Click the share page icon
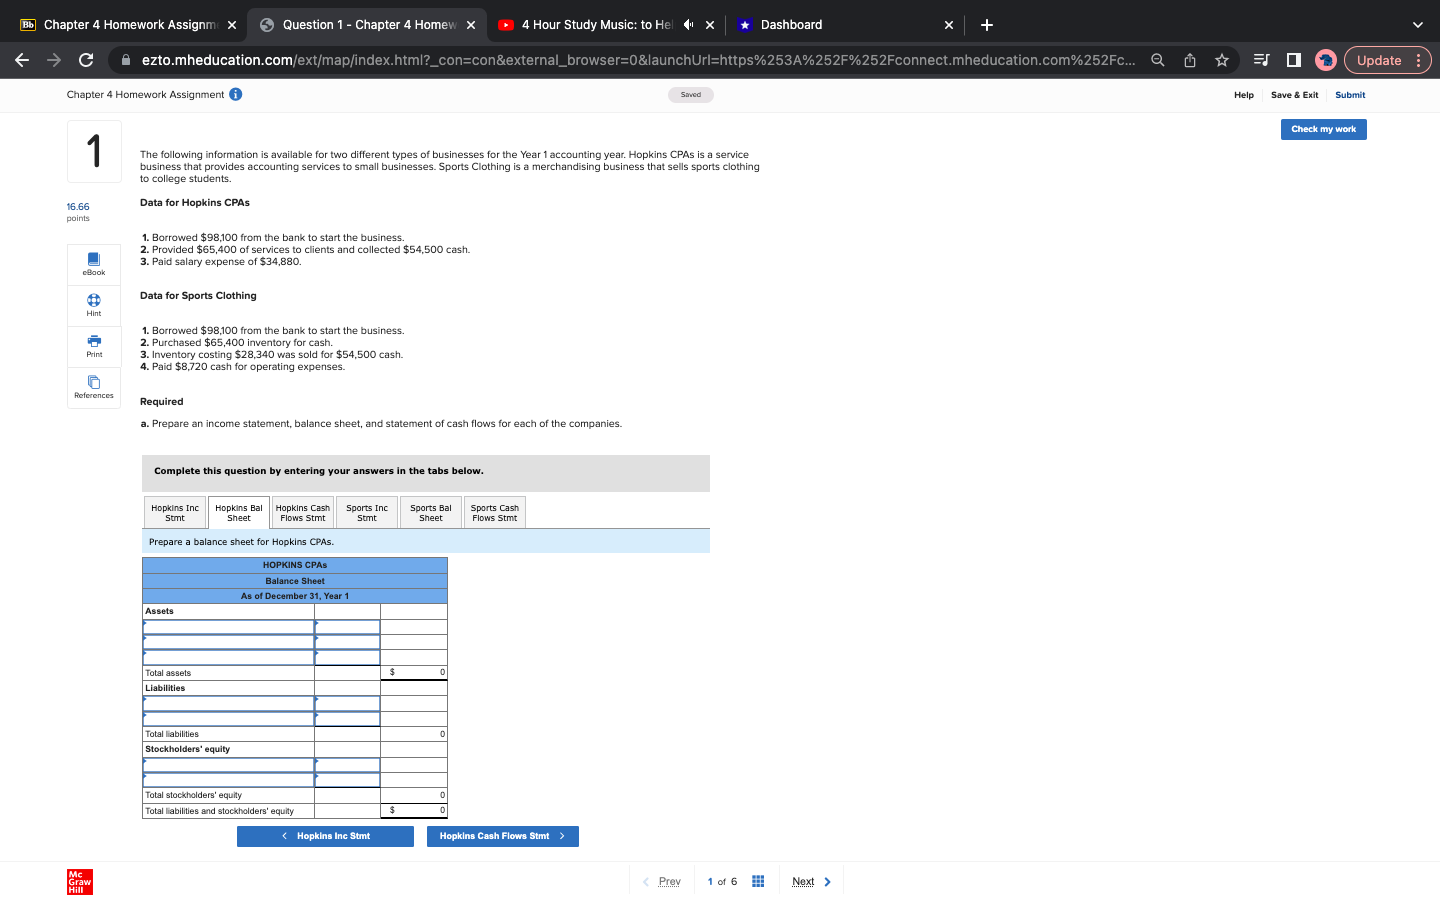 tap(1190, 60)
